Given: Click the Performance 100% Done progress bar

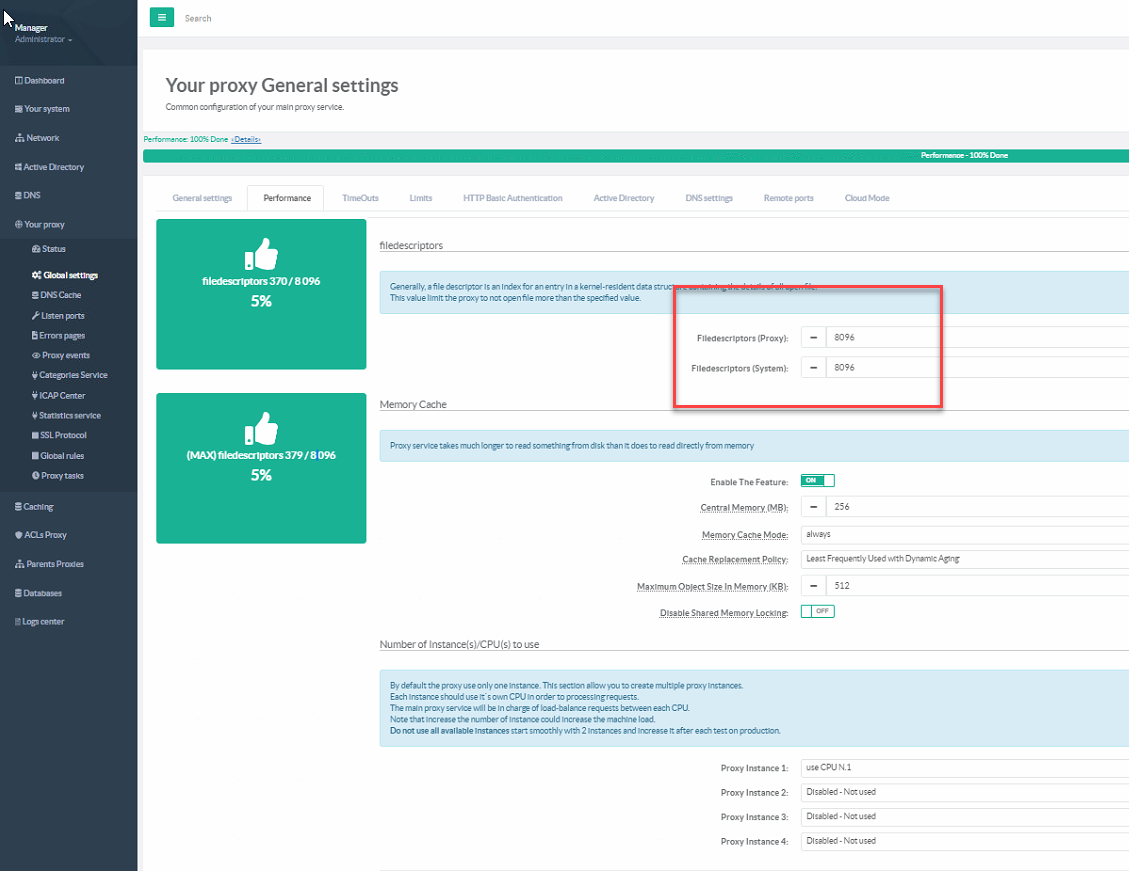Looking at the screenshot, I should pos(636,156).
